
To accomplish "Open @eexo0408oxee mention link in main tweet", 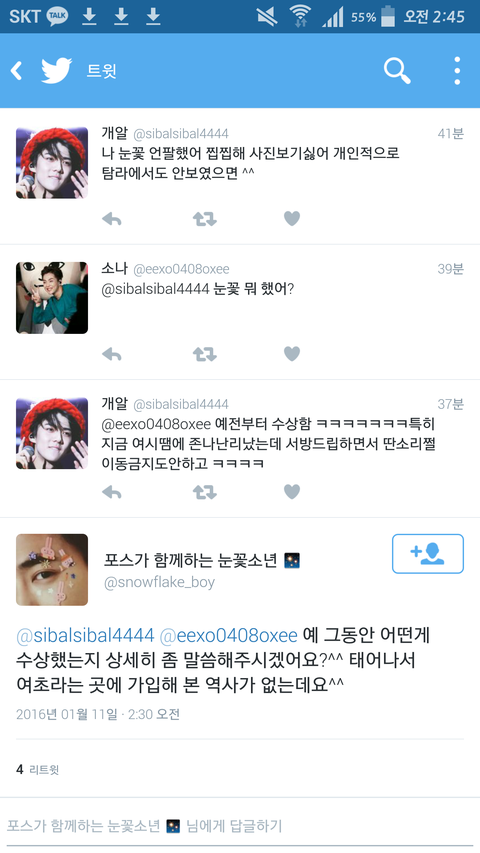I will [x=229, y=635].
